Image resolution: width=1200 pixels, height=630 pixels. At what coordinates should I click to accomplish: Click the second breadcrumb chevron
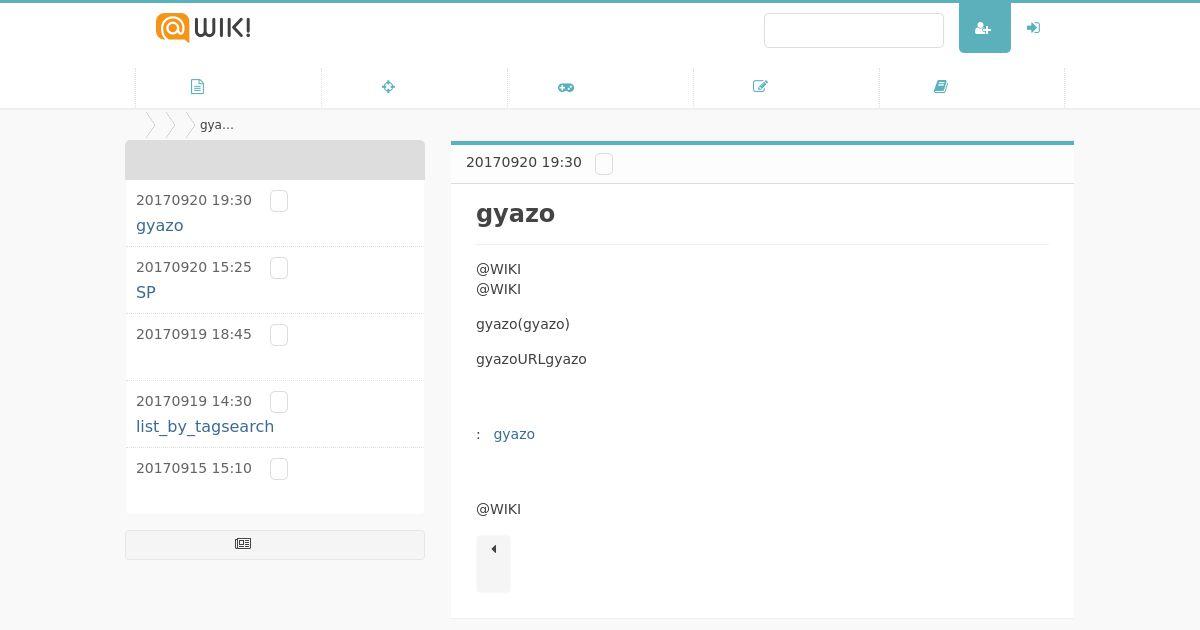coord(171,125)
